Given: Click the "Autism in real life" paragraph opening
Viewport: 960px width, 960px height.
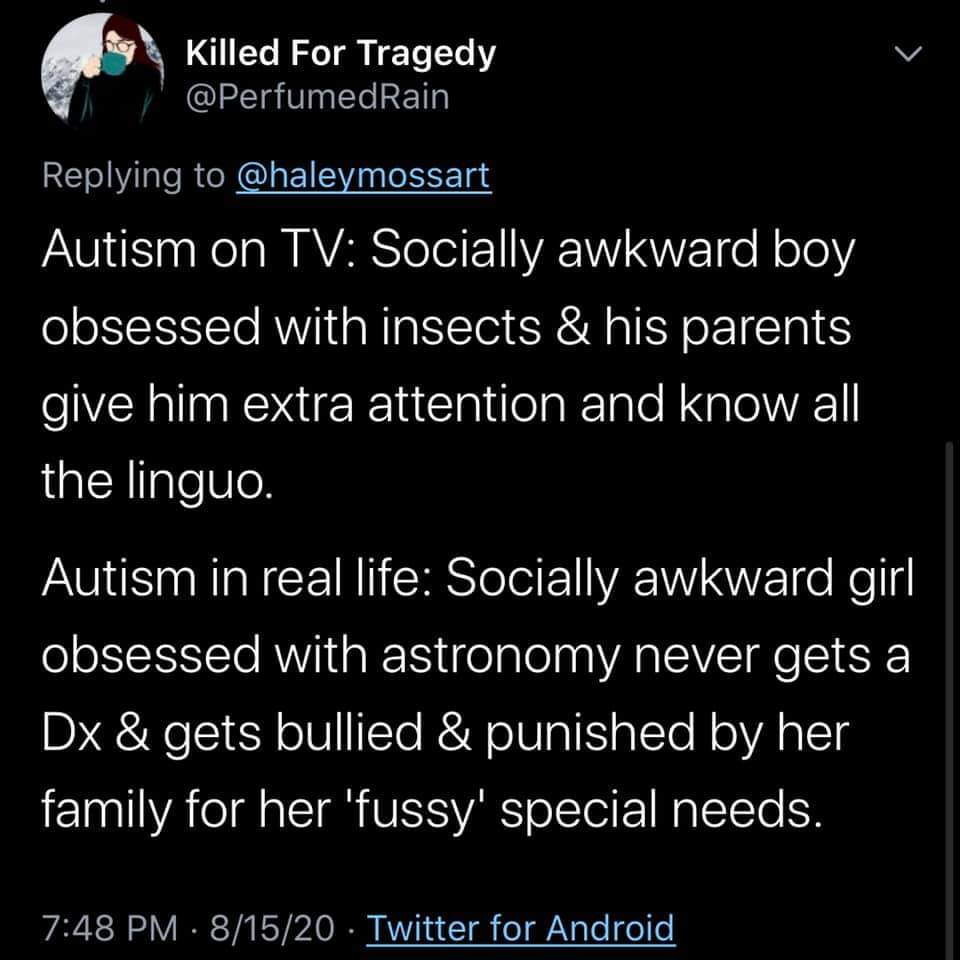Looking at the screenshot, I should coord(237,578).
